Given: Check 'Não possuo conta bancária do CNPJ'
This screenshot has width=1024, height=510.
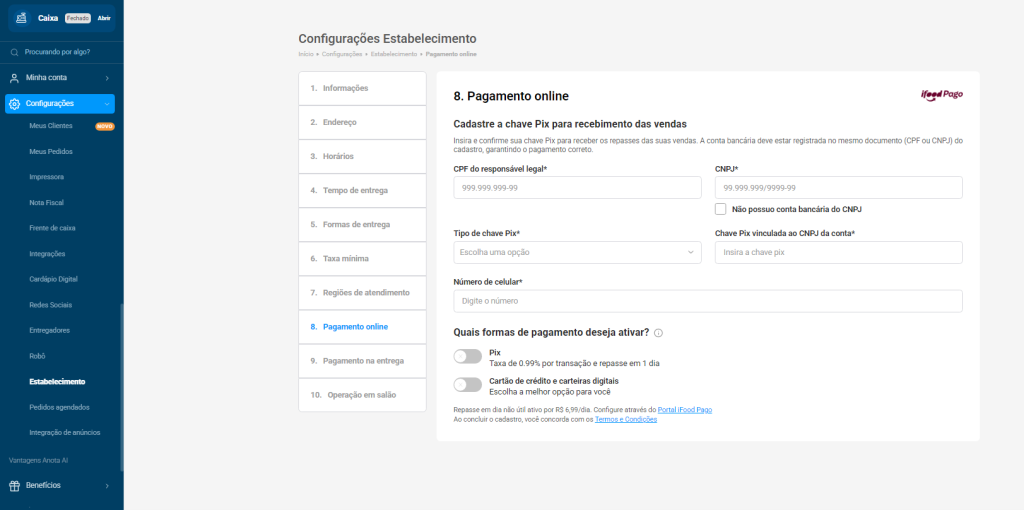Looking at the screenshot, I should 720,209.
